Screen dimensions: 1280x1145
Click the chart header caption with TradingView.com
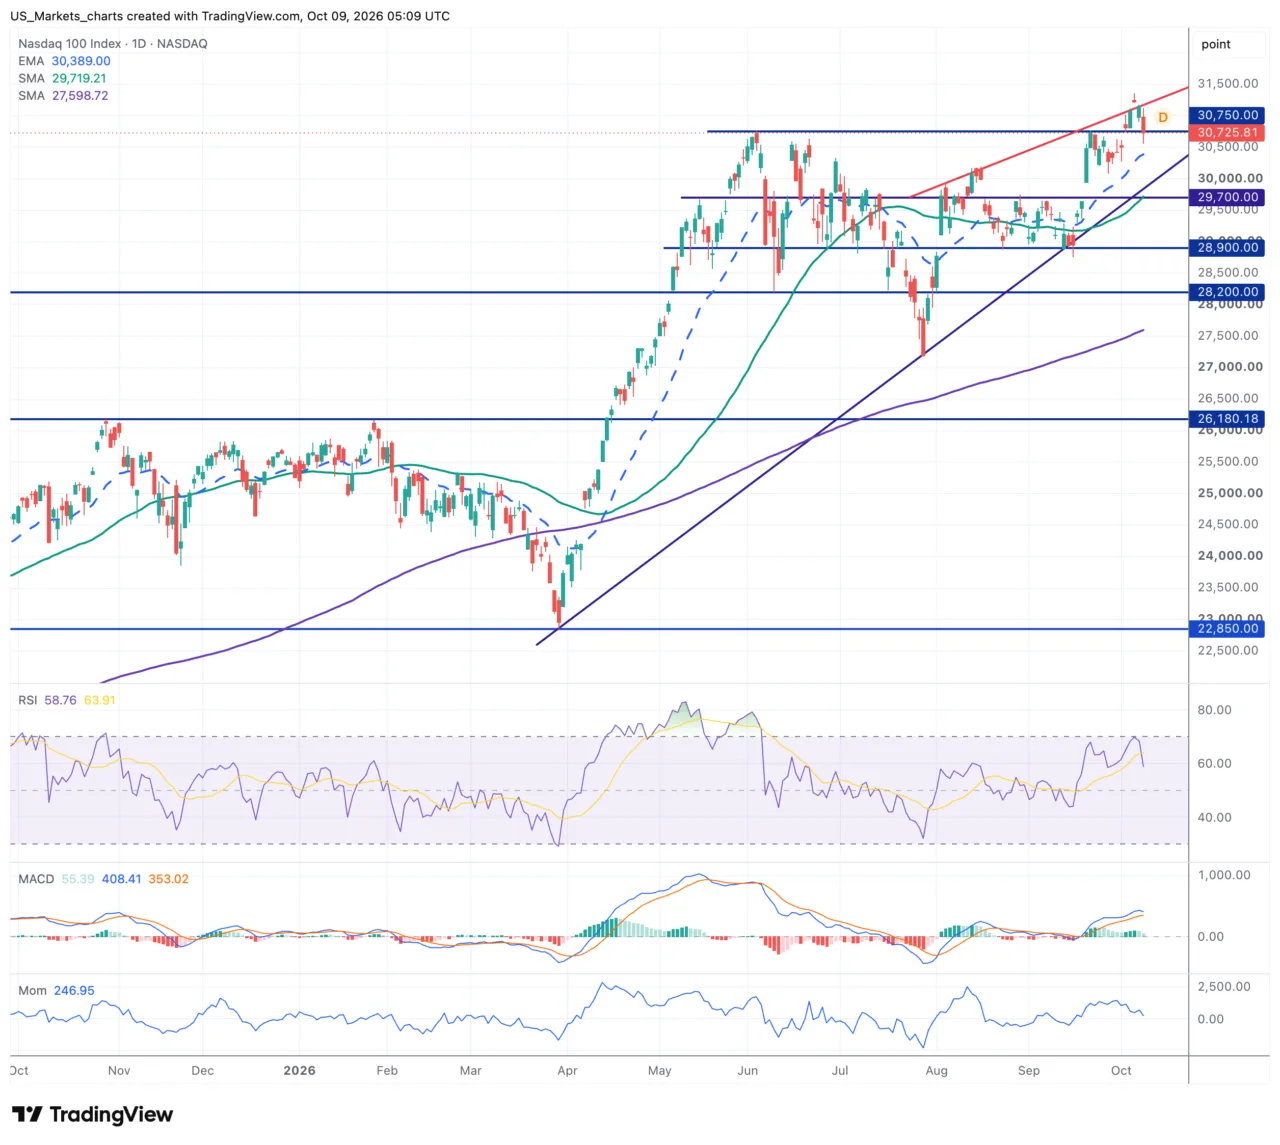230,16
